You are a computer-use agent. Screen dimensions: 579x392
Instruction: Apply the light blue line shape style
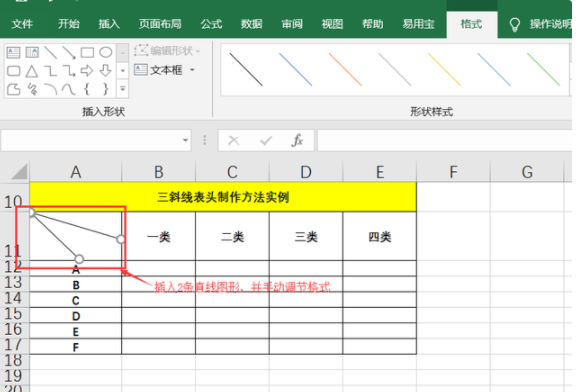494,69
